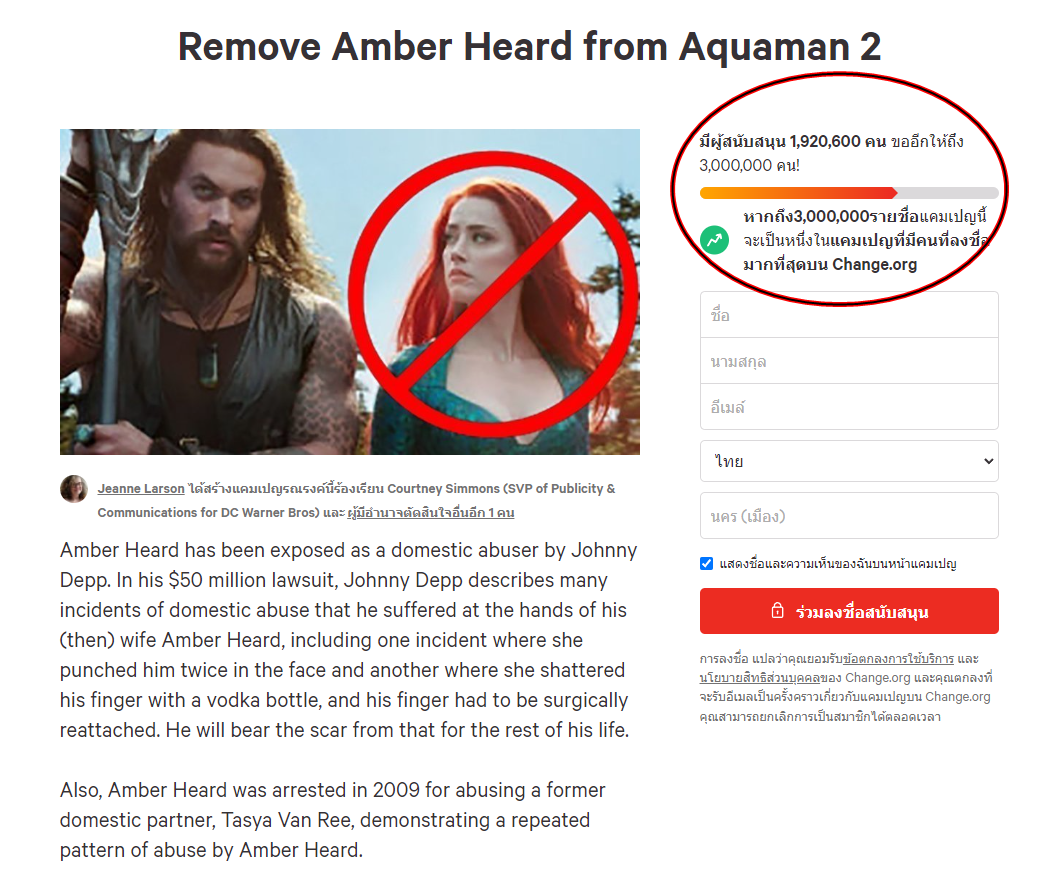Click the red prohibition sign on the image
Viewport: 1040px width, 885px height.
493,295
